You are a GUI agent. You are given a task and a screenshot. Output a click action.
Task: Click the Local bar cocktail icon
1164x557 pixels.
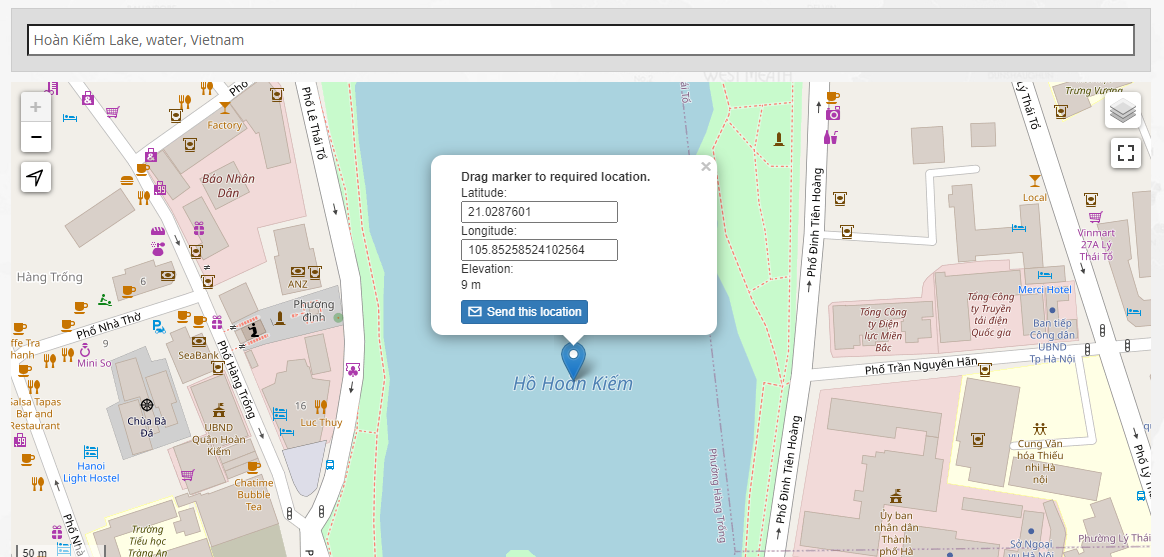1035,180
